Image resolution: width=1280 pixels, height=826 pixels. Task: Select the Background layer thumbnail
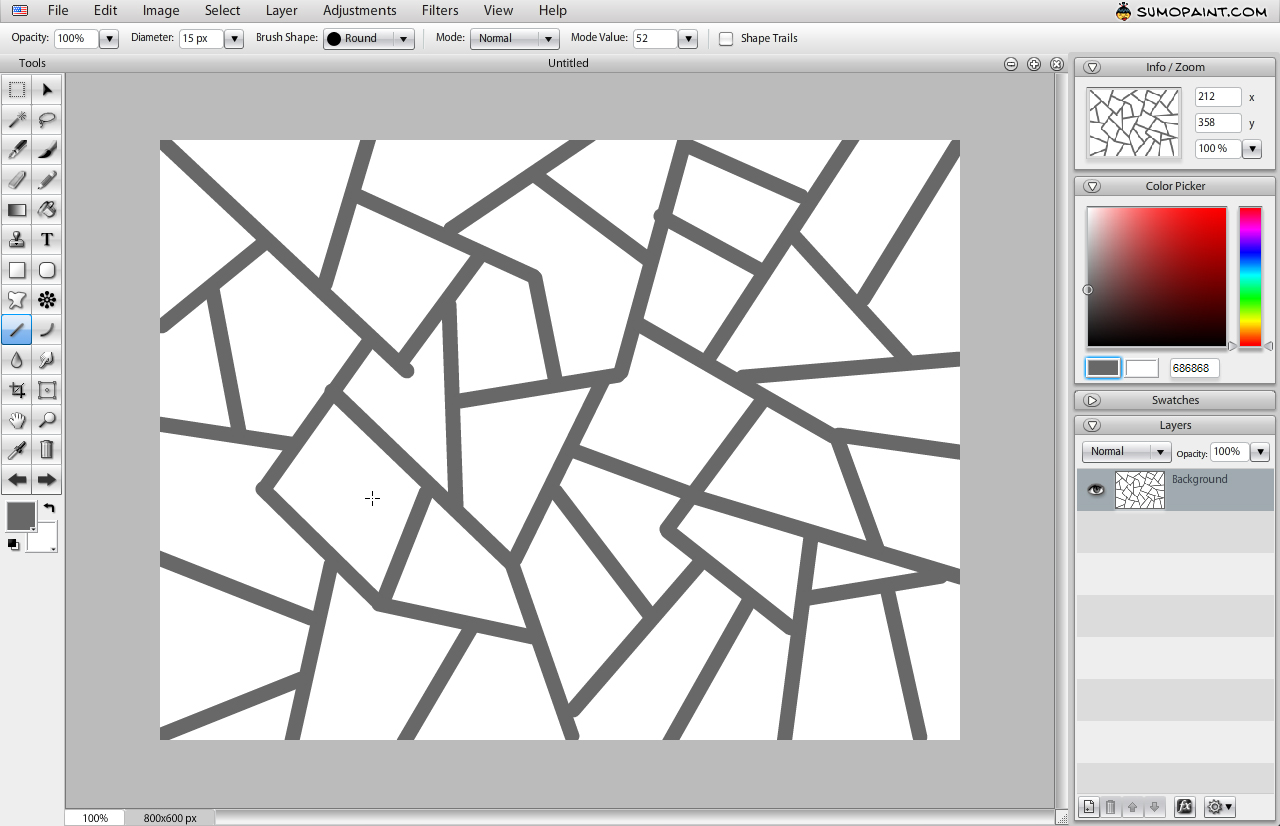coord(1140,490)
